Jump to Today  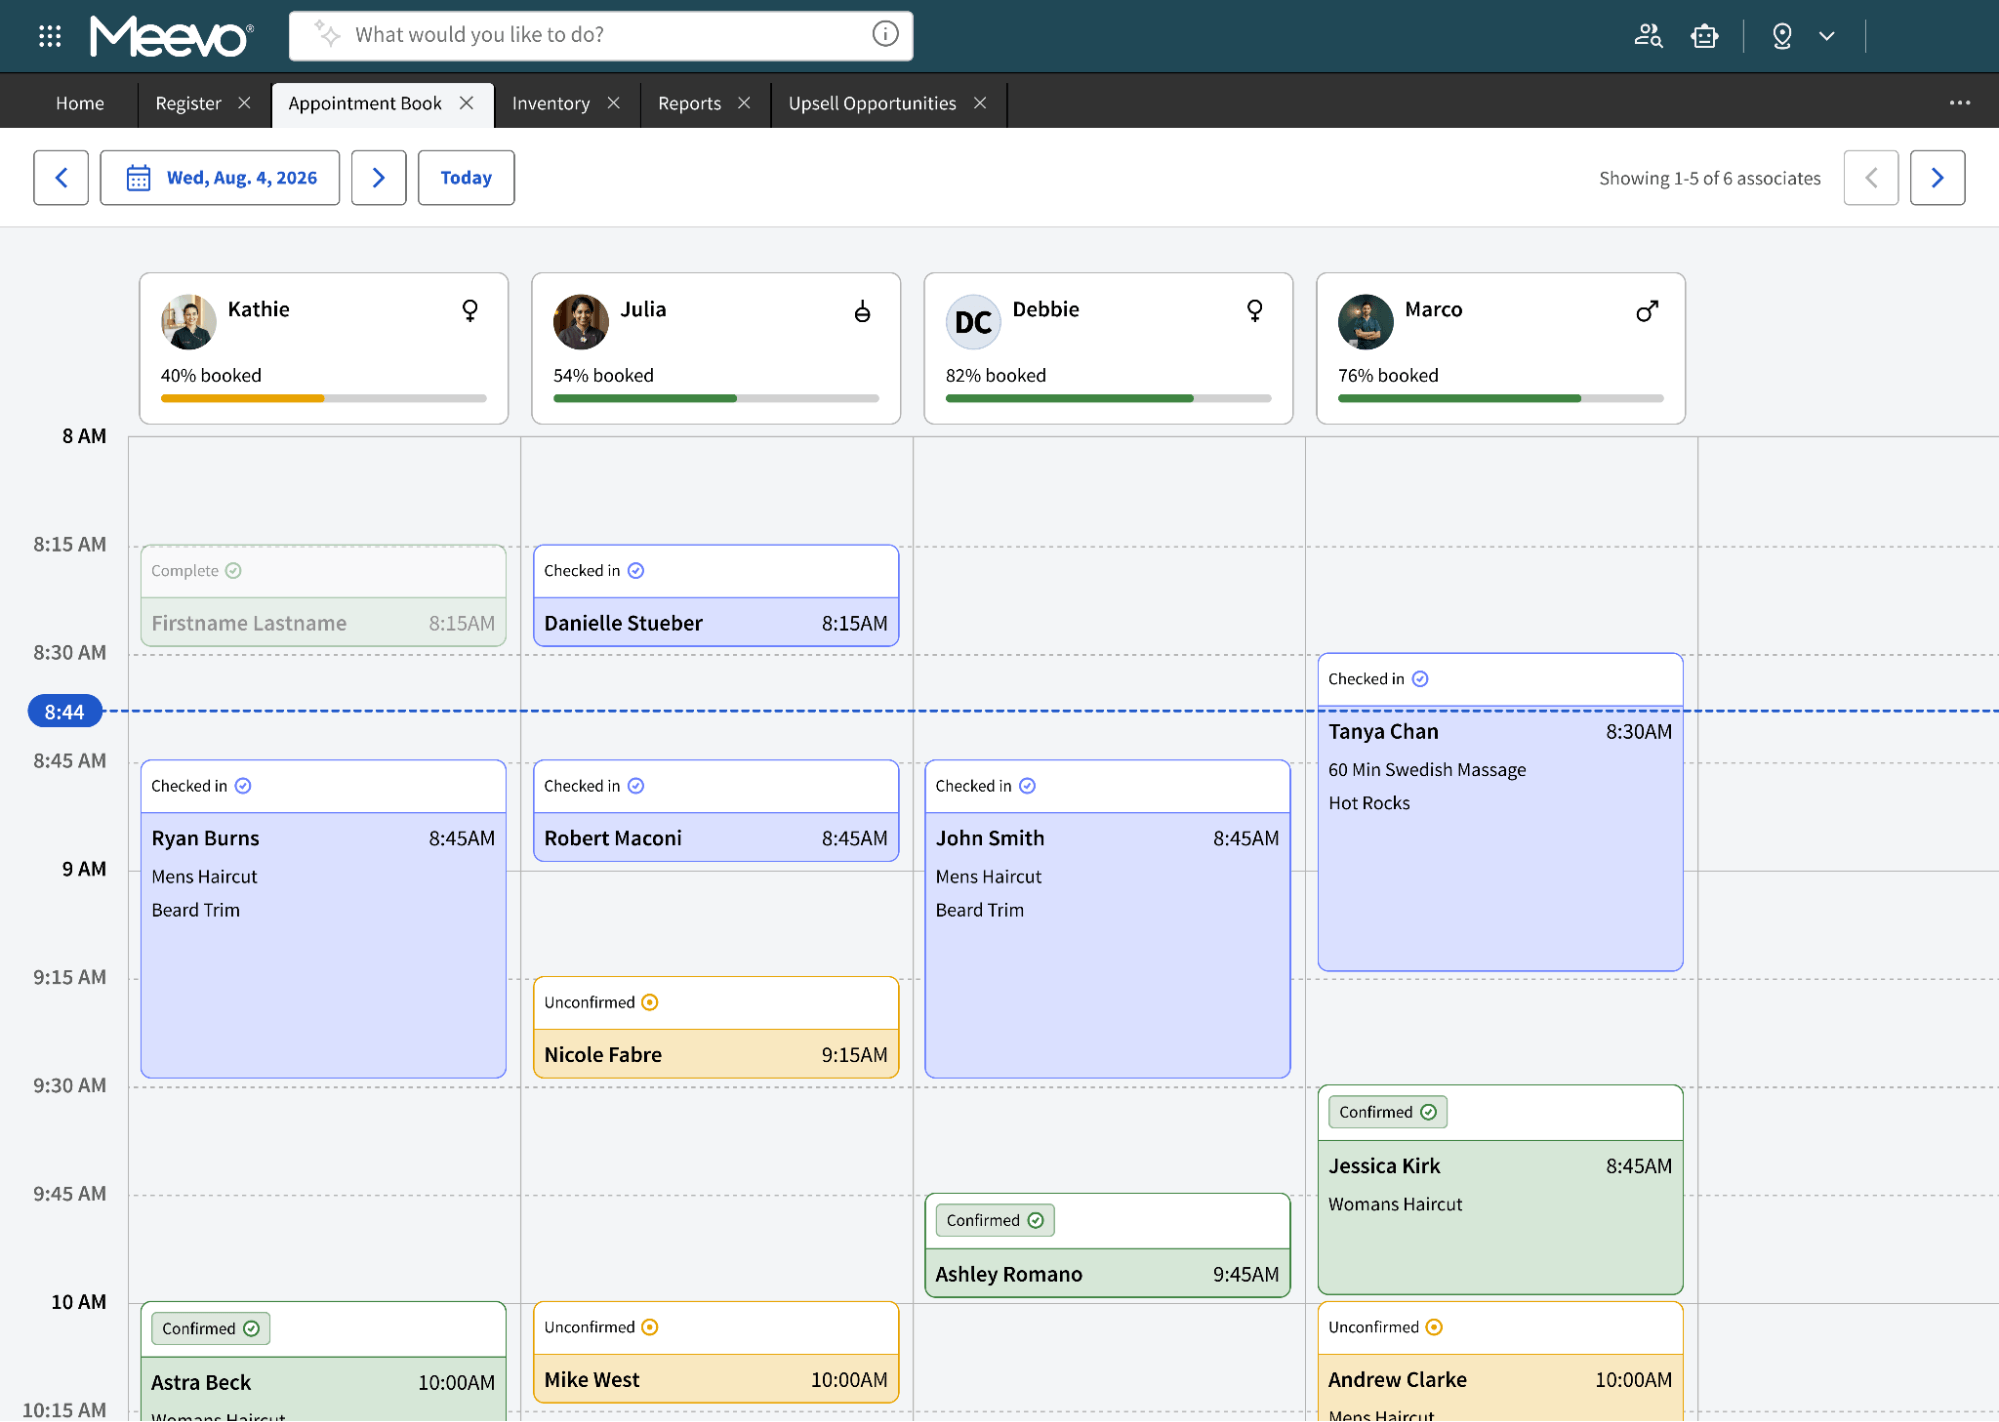pyautogui.click(x=466, y=178)
